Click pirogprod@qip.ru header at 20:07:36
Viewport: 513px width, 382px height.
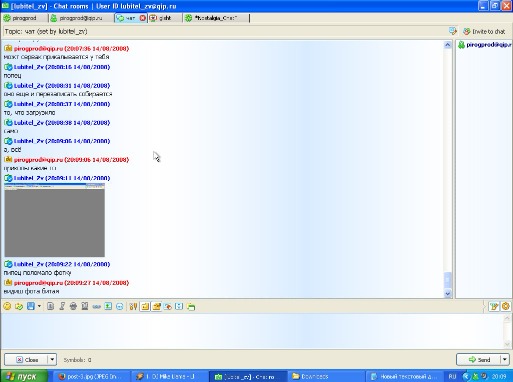tap(71, 49)
